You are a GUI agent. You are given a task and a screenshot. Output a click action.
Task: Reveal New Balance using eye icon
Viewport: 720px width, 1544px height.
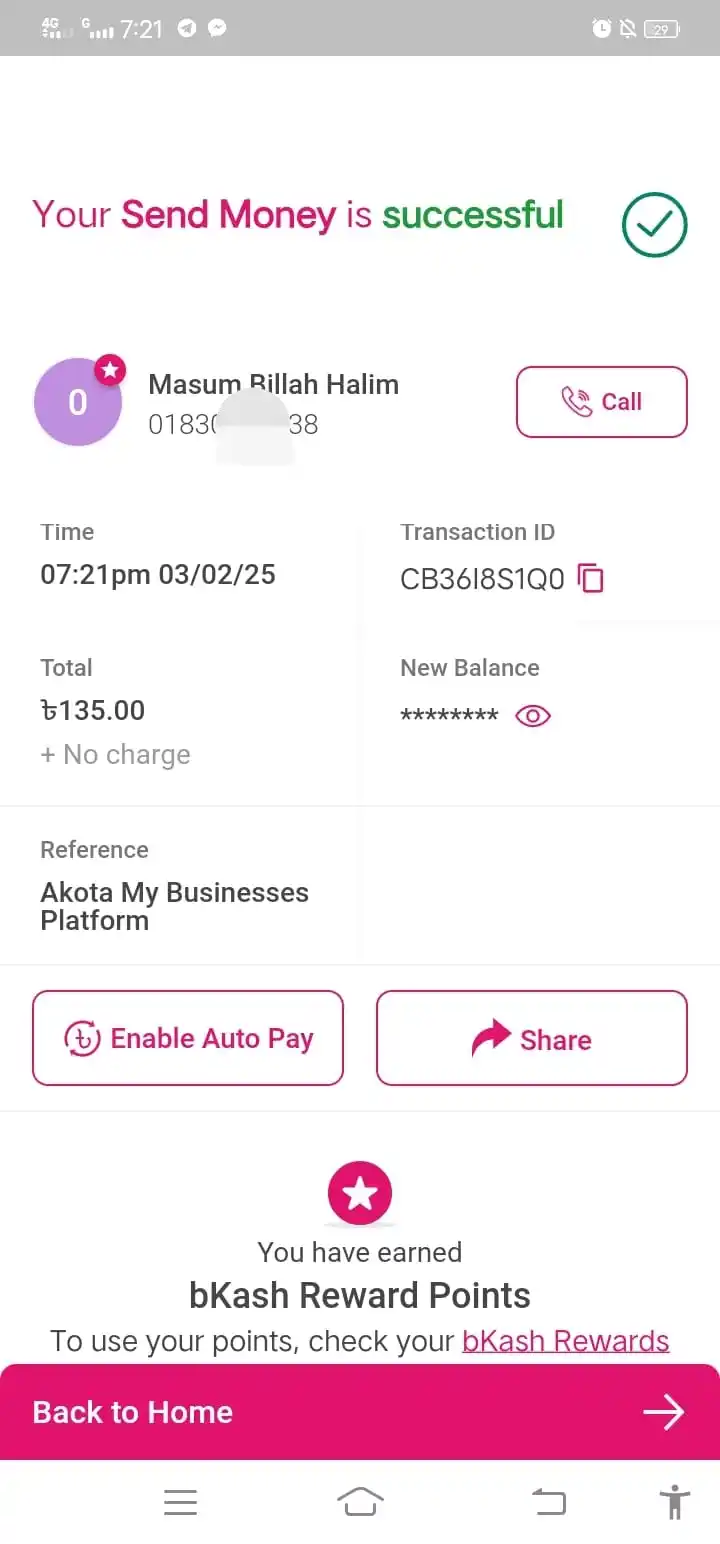click(x=533, y=716)
